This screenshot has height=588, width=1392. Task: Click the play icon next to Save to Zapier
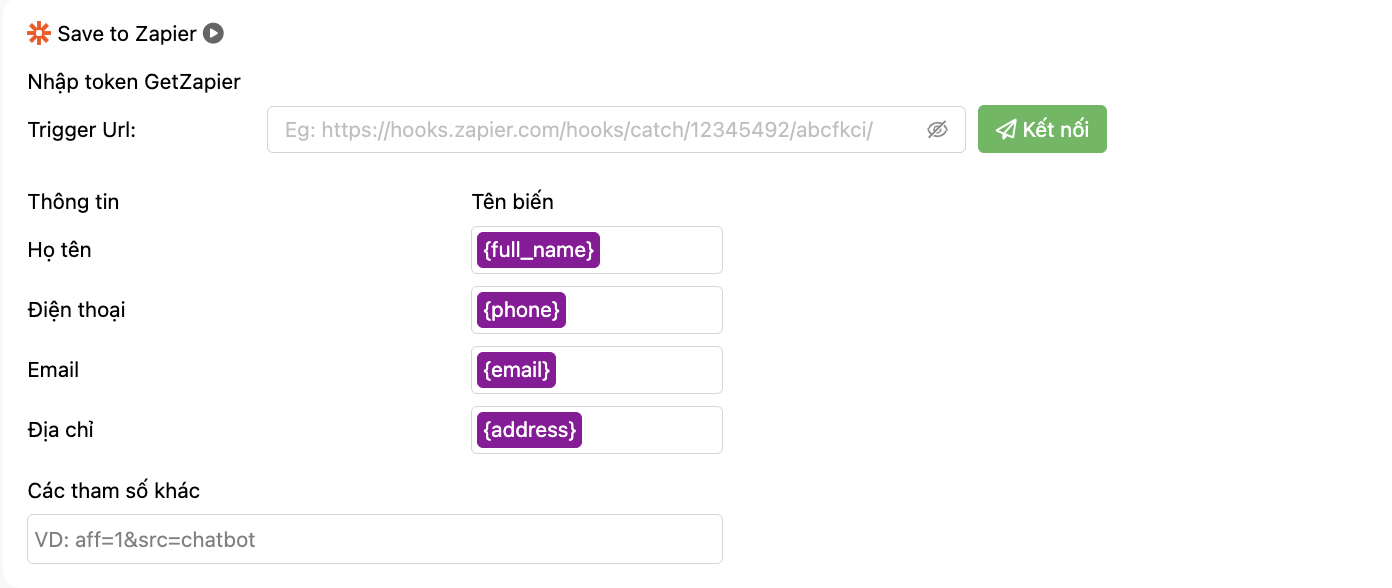[x=212, y=33]
